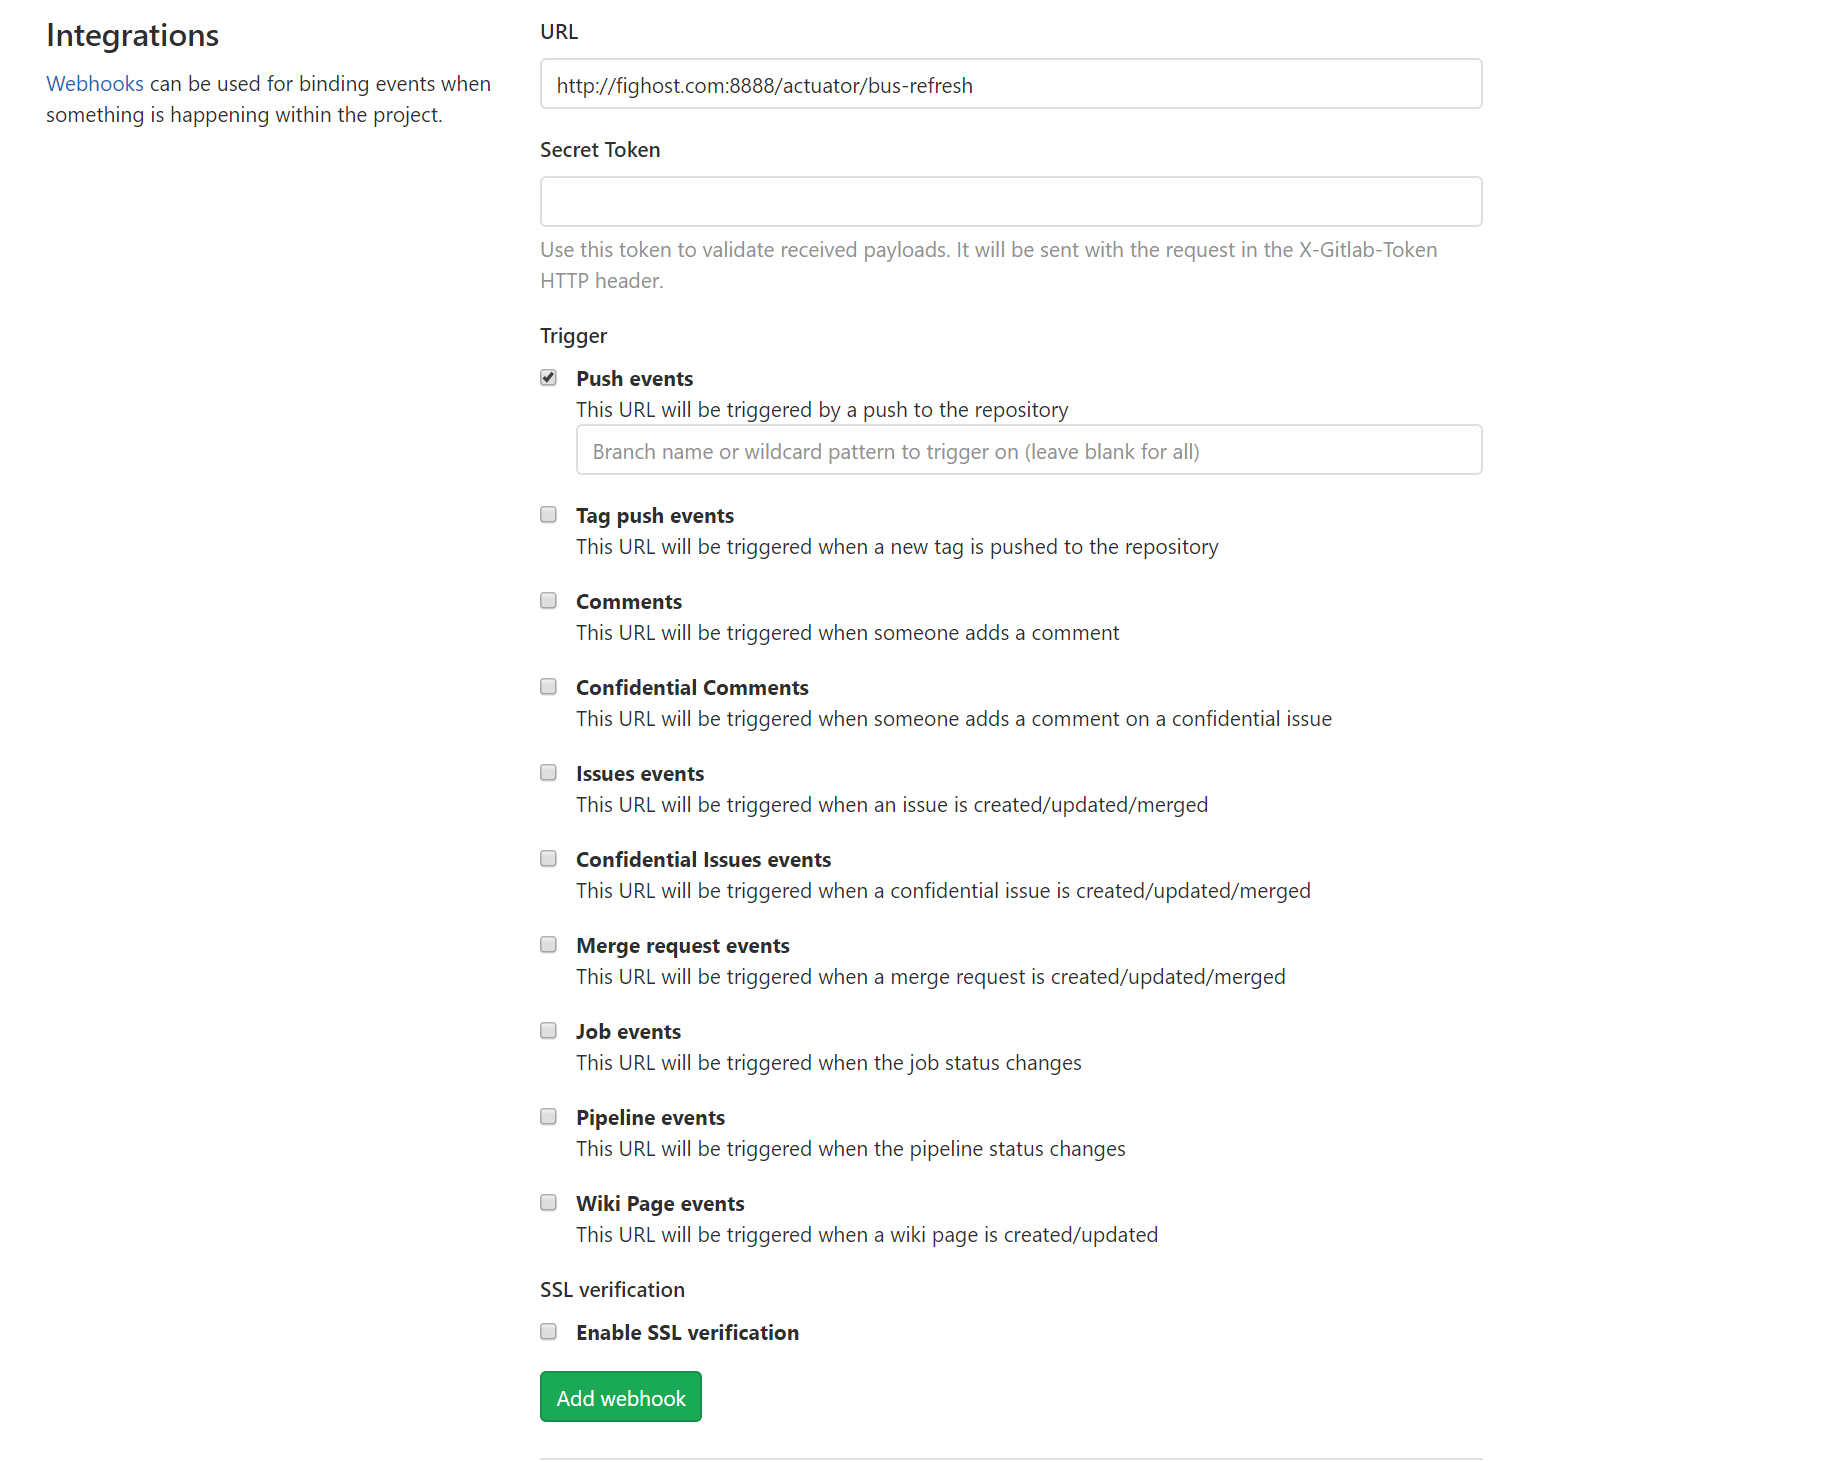Click into the webhook URL field
The image size is (1832, 1462).
pos(1010,84)
